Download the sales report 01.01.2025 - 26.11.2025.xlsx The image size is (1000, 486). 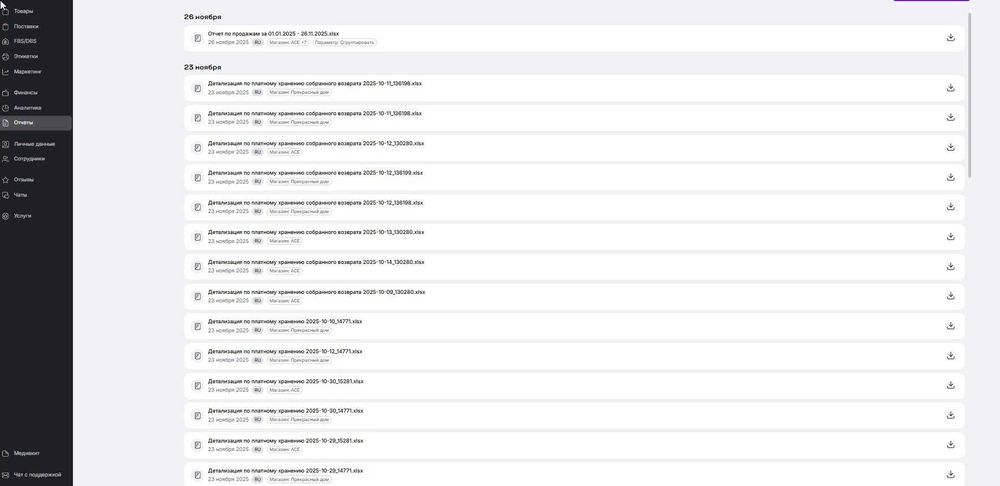(x=950, y=38)
